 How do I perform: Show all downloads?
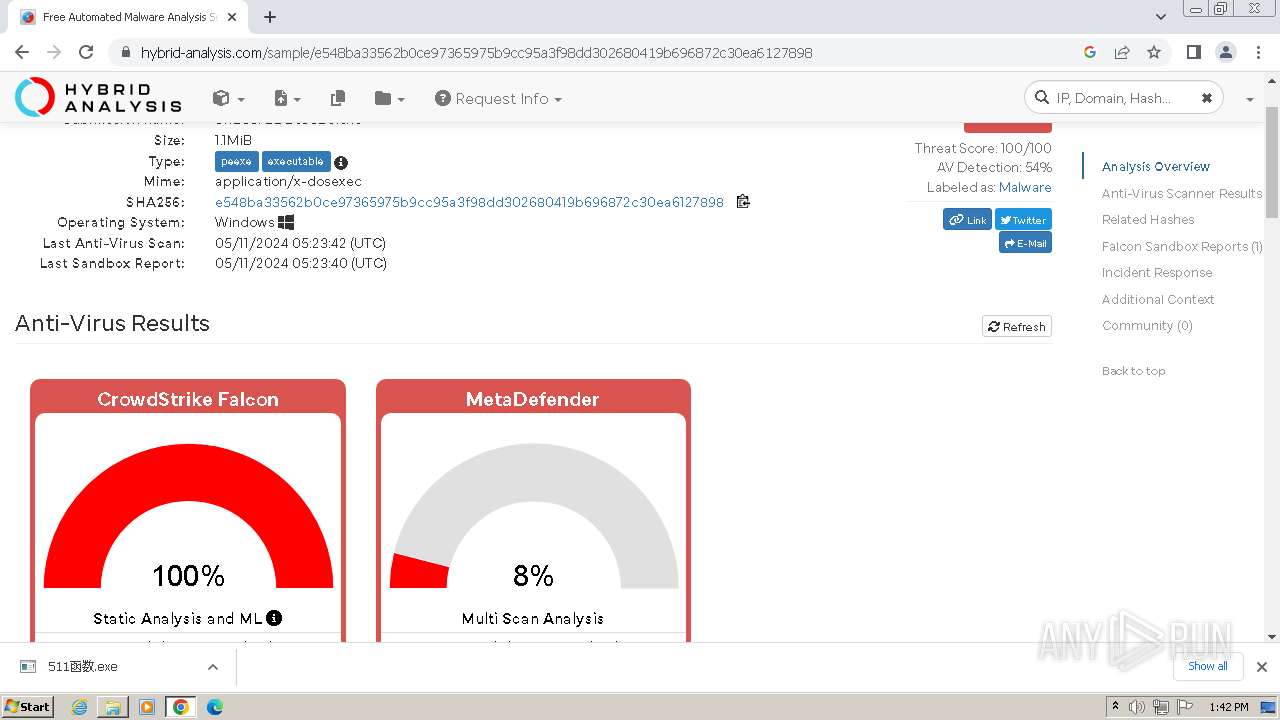(1207, 666)
